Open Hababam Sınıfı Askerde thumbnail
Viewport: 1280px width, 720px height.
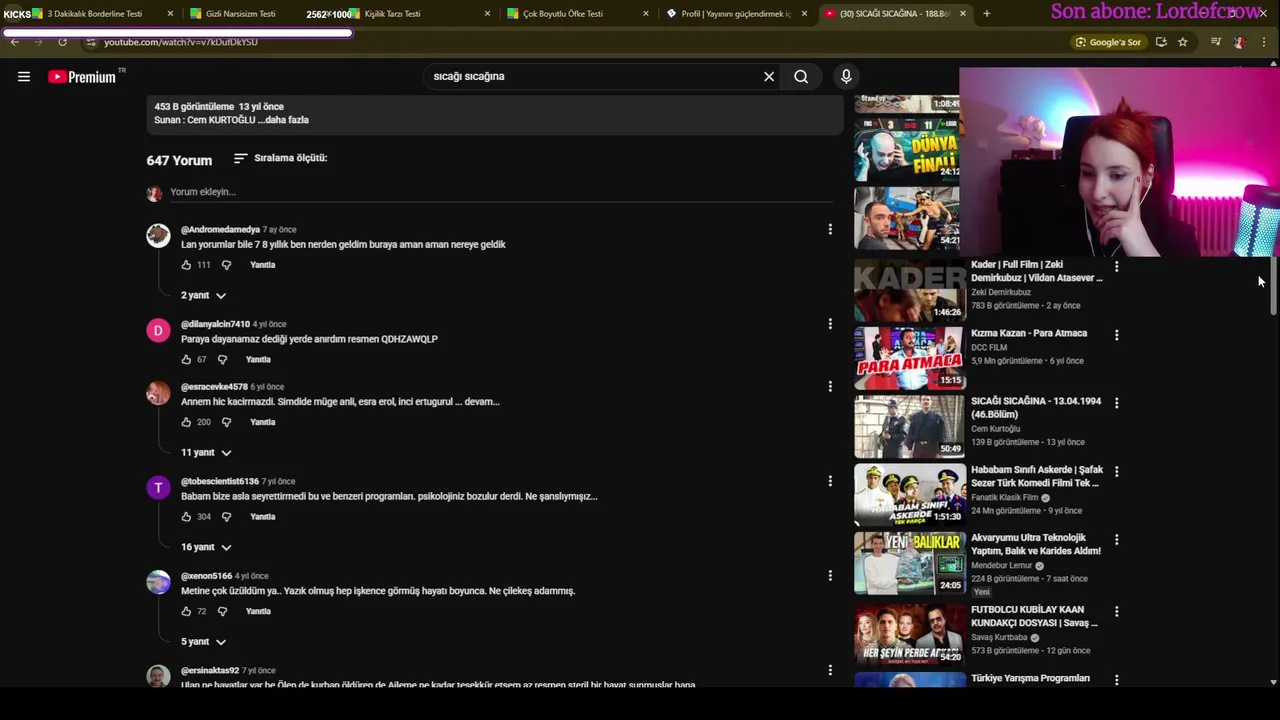tap(908, 494)
